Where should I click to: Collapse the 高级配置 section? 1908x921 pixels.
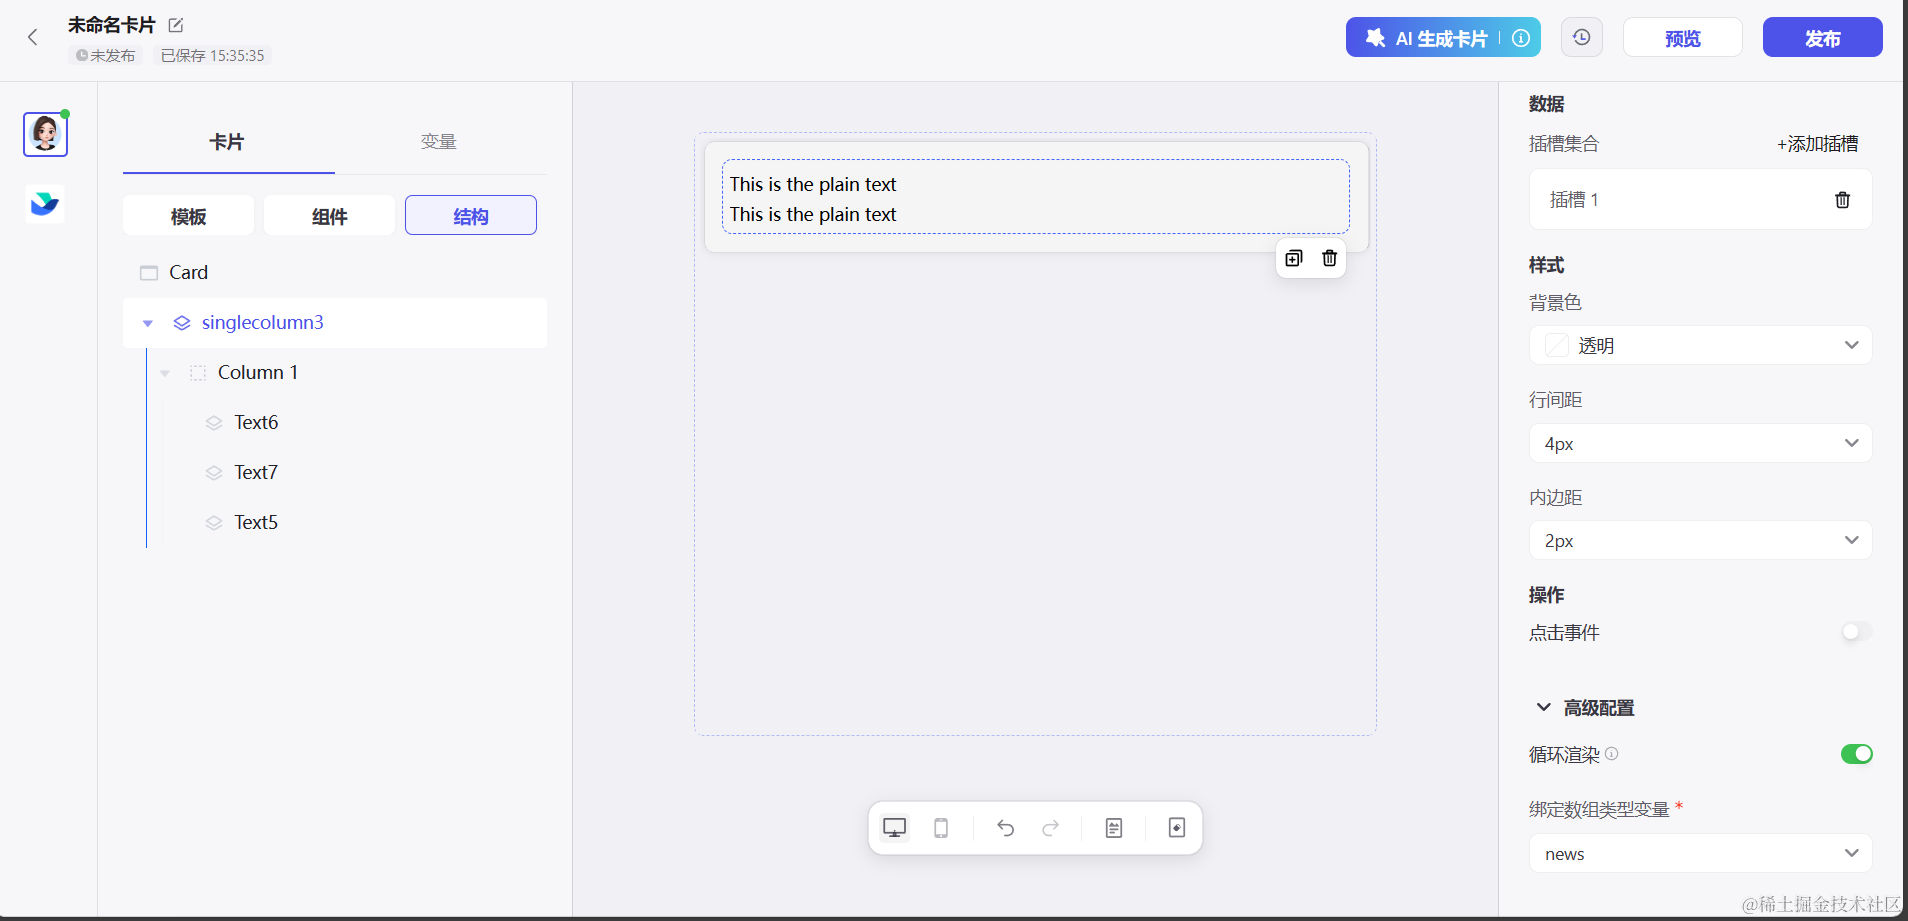point(1544,707)
